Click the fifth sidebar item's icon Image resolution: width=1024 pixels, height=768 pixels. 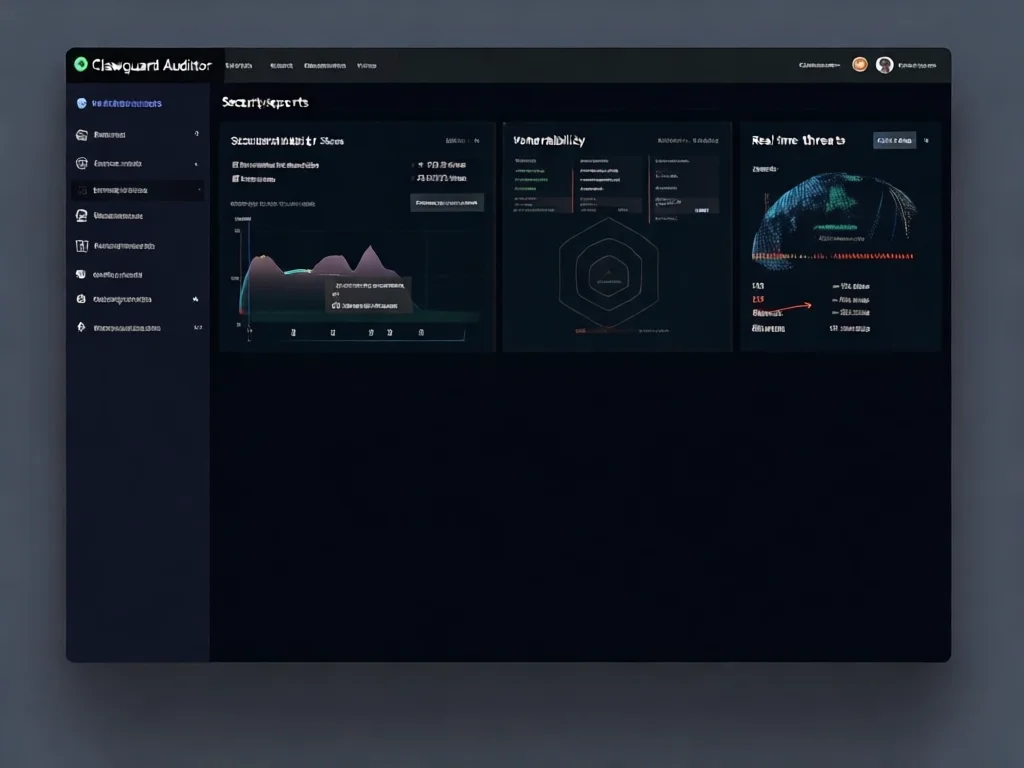tap(82, 215)
